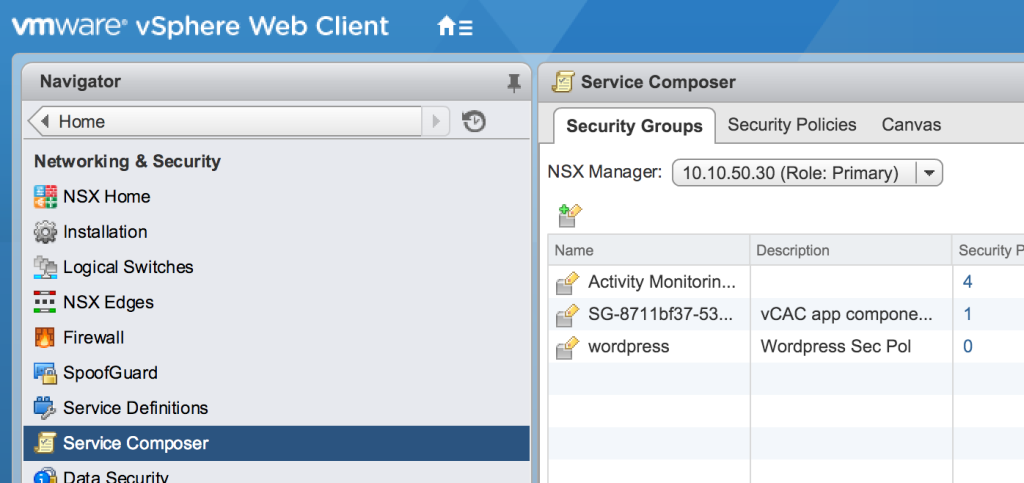
Task: Click the vmware vSphere Web Client logo
Action: (x=200, y=27)
